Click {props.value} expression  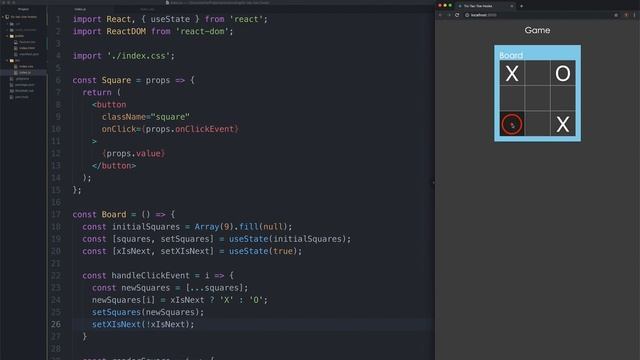point(134,153)
